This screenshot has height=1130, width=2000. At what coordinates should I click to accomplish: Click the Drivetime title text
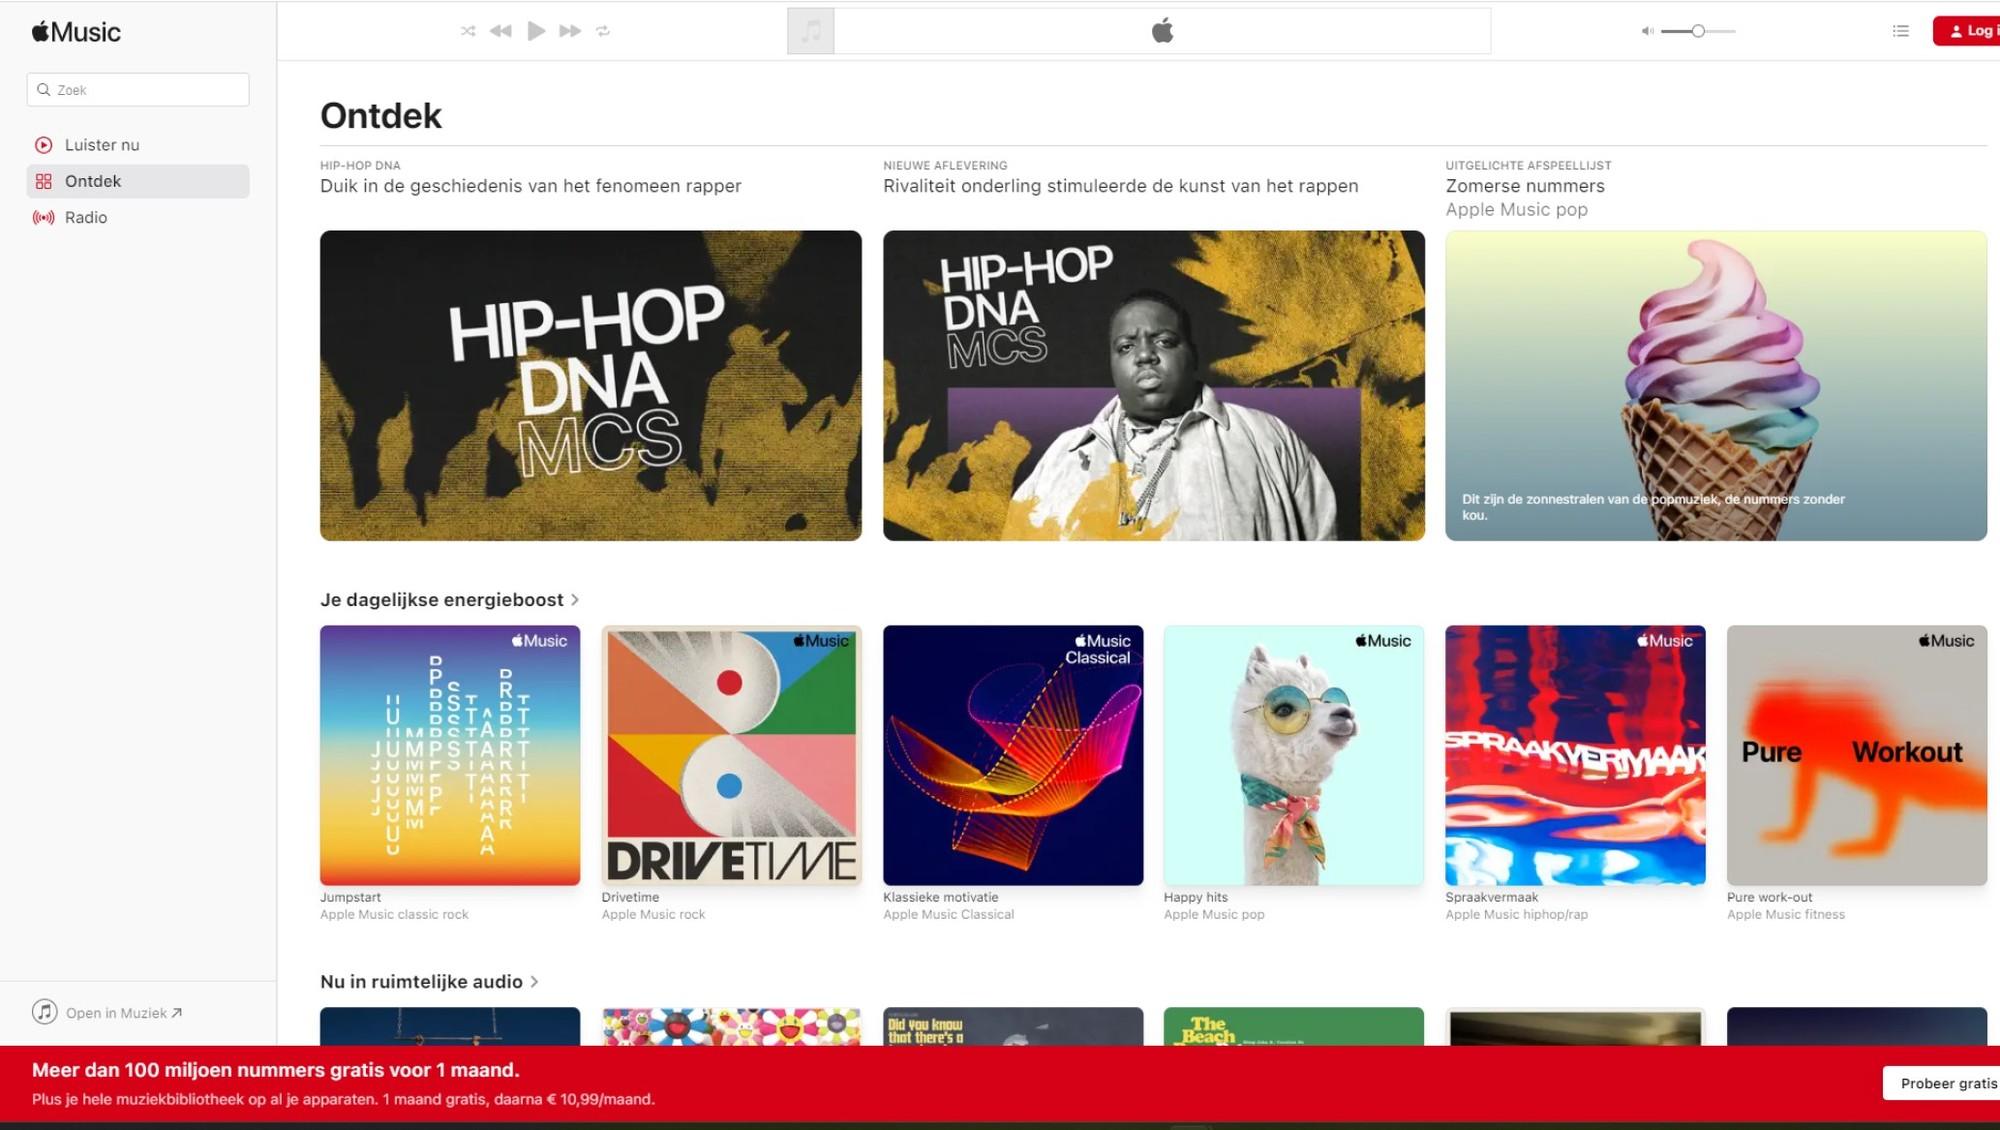pos(630,897)
